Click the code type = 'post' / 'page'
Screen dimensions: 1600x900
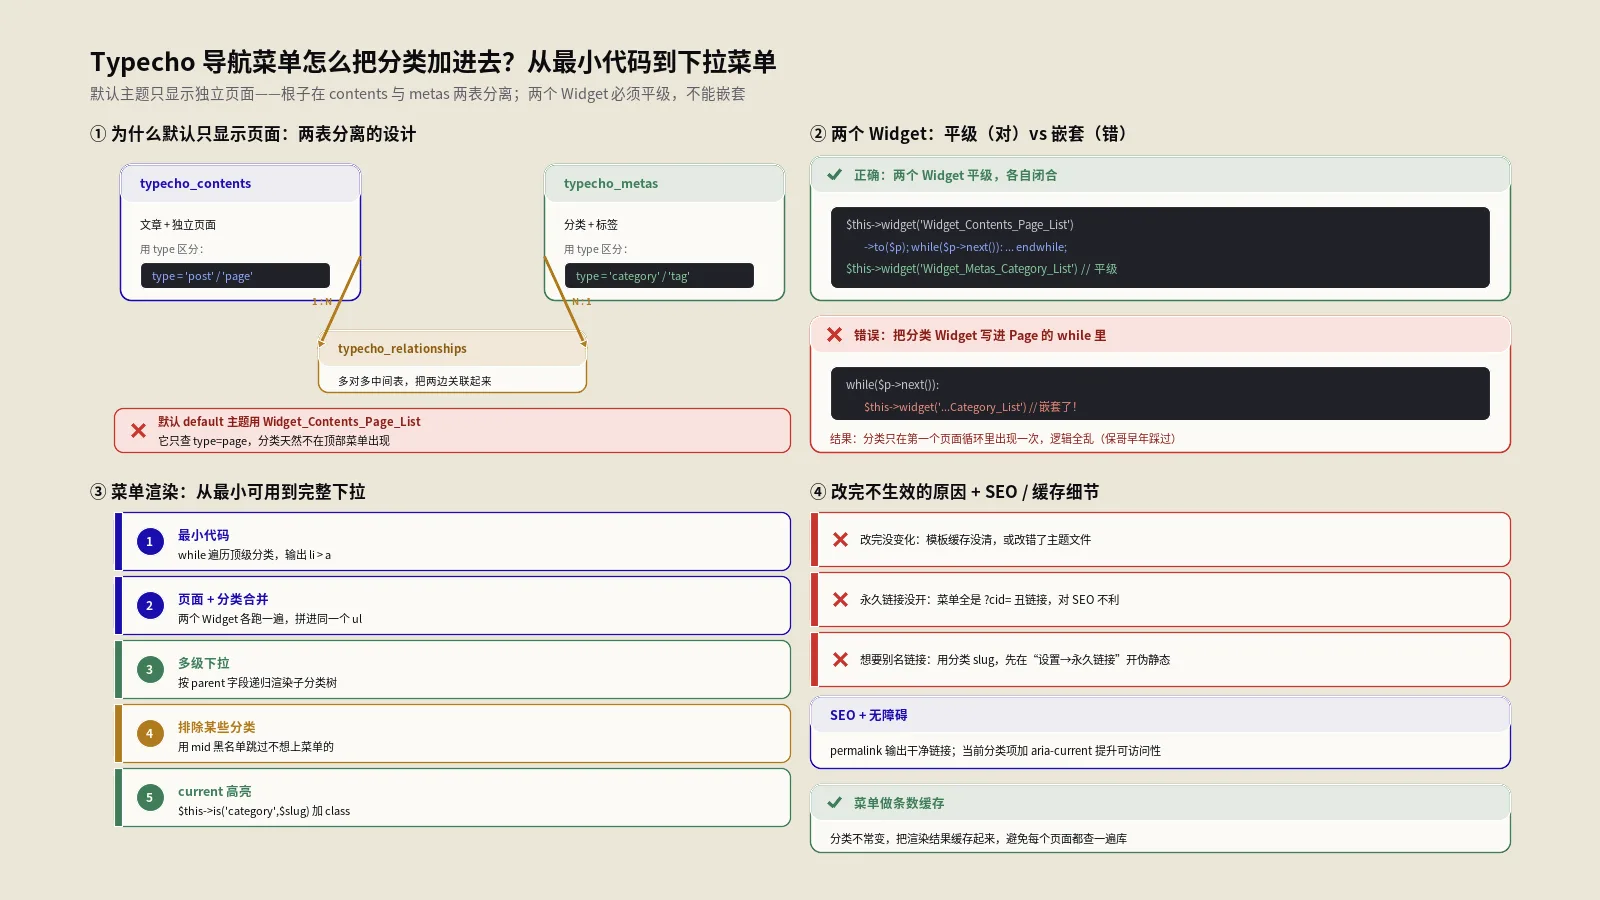235,276
